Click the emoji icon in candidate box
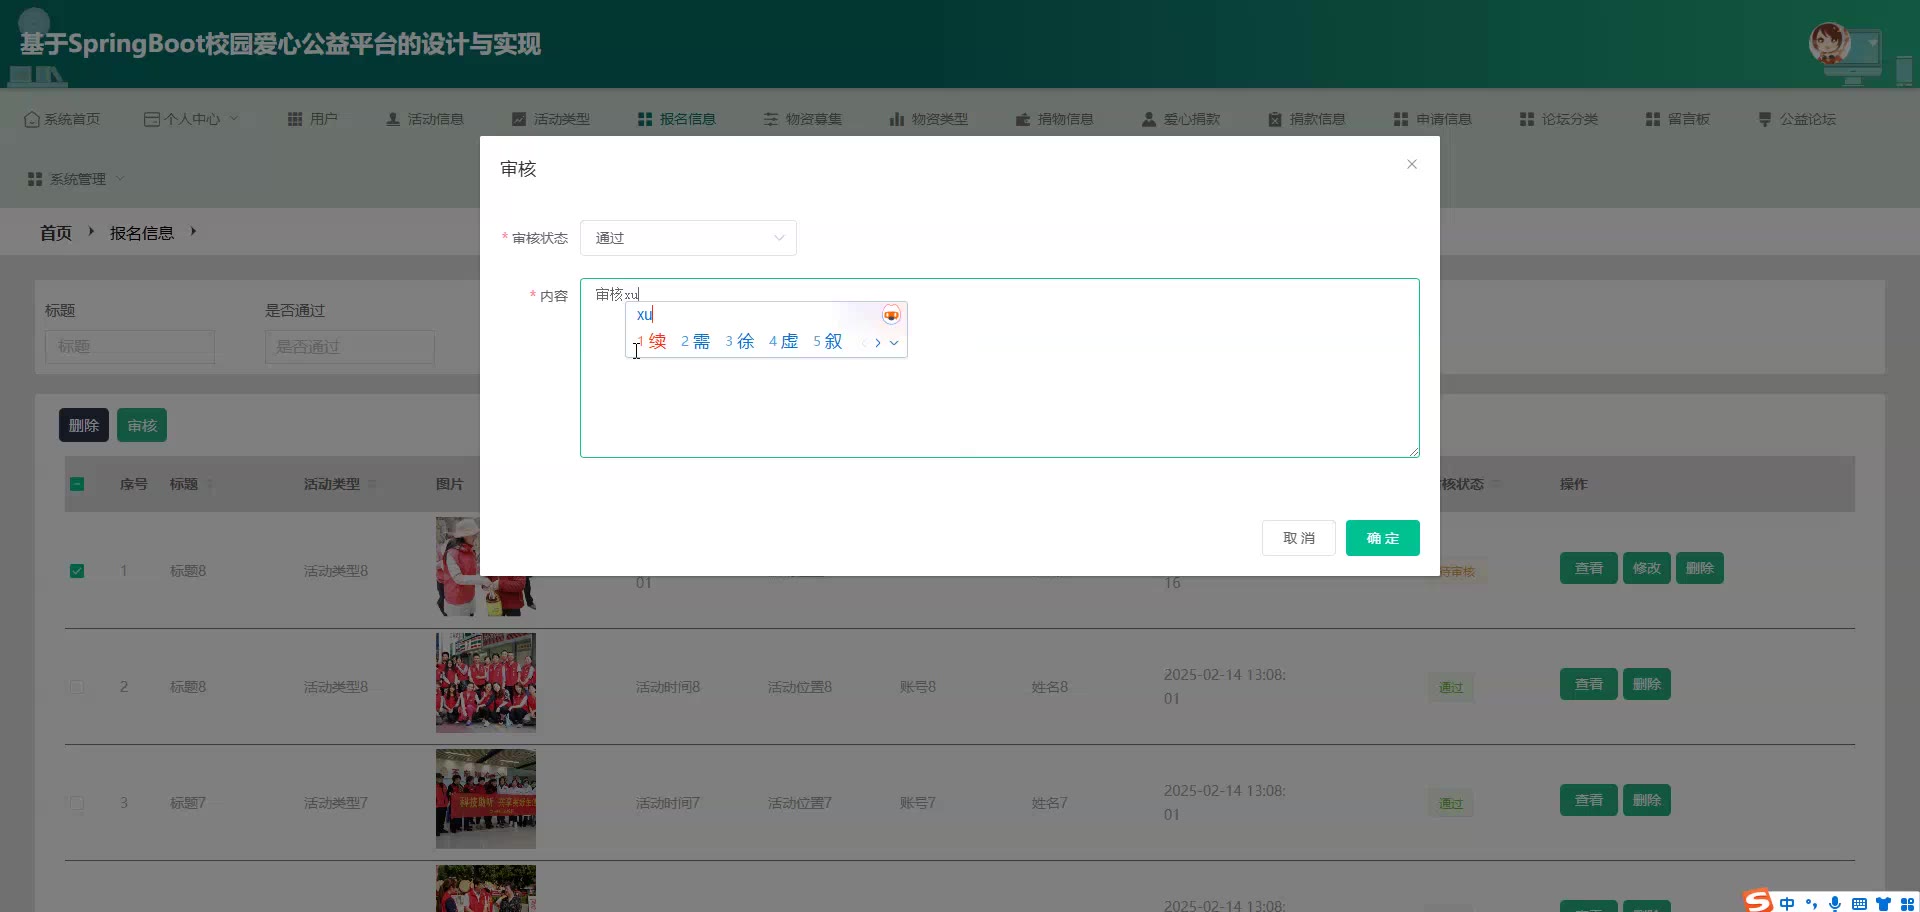1920x912 pixels. click(891, 315)
